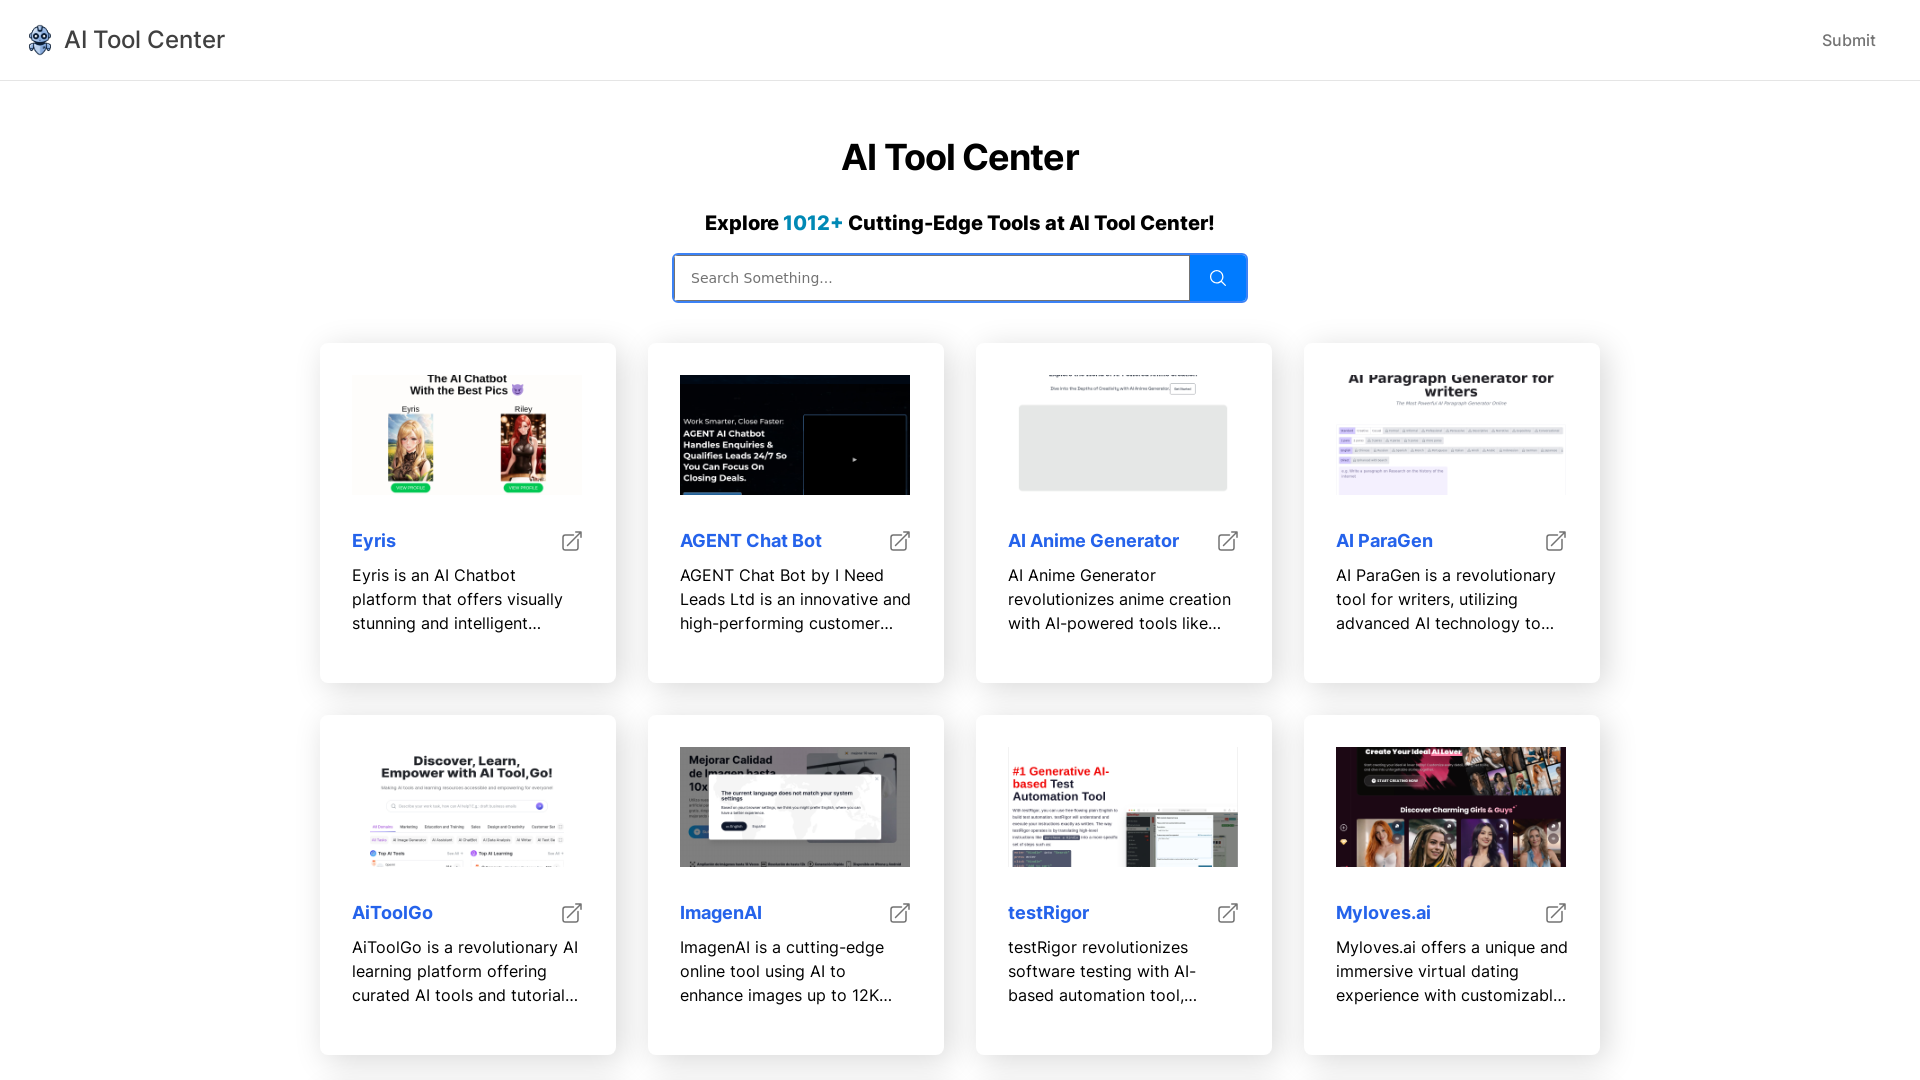1920x1080 pixels.
Task: Click the ImagenAI description text
Action: [x=786, y=971]
